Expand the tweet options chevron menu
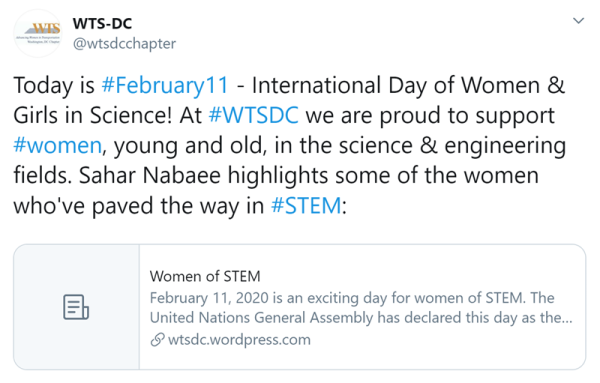This screenshot has height=383, width=600. 578,20
